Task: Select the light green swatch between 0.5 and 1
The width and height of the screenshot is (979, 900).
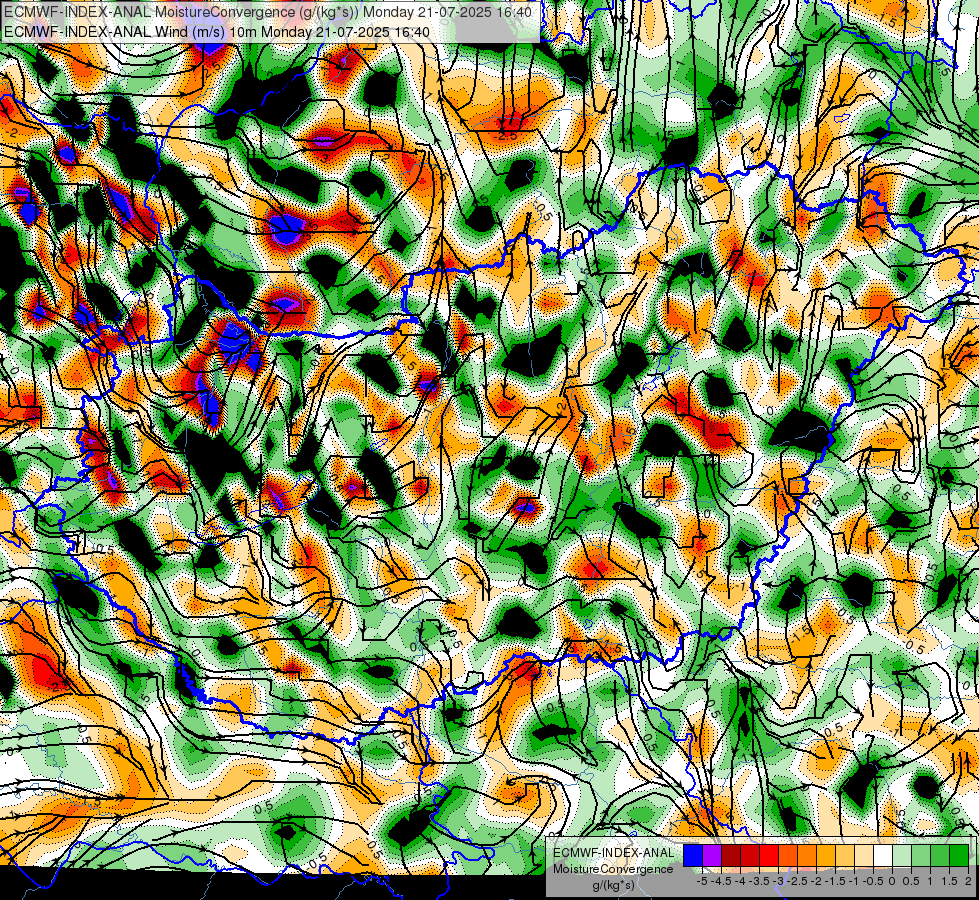Action: coord(921,856)
